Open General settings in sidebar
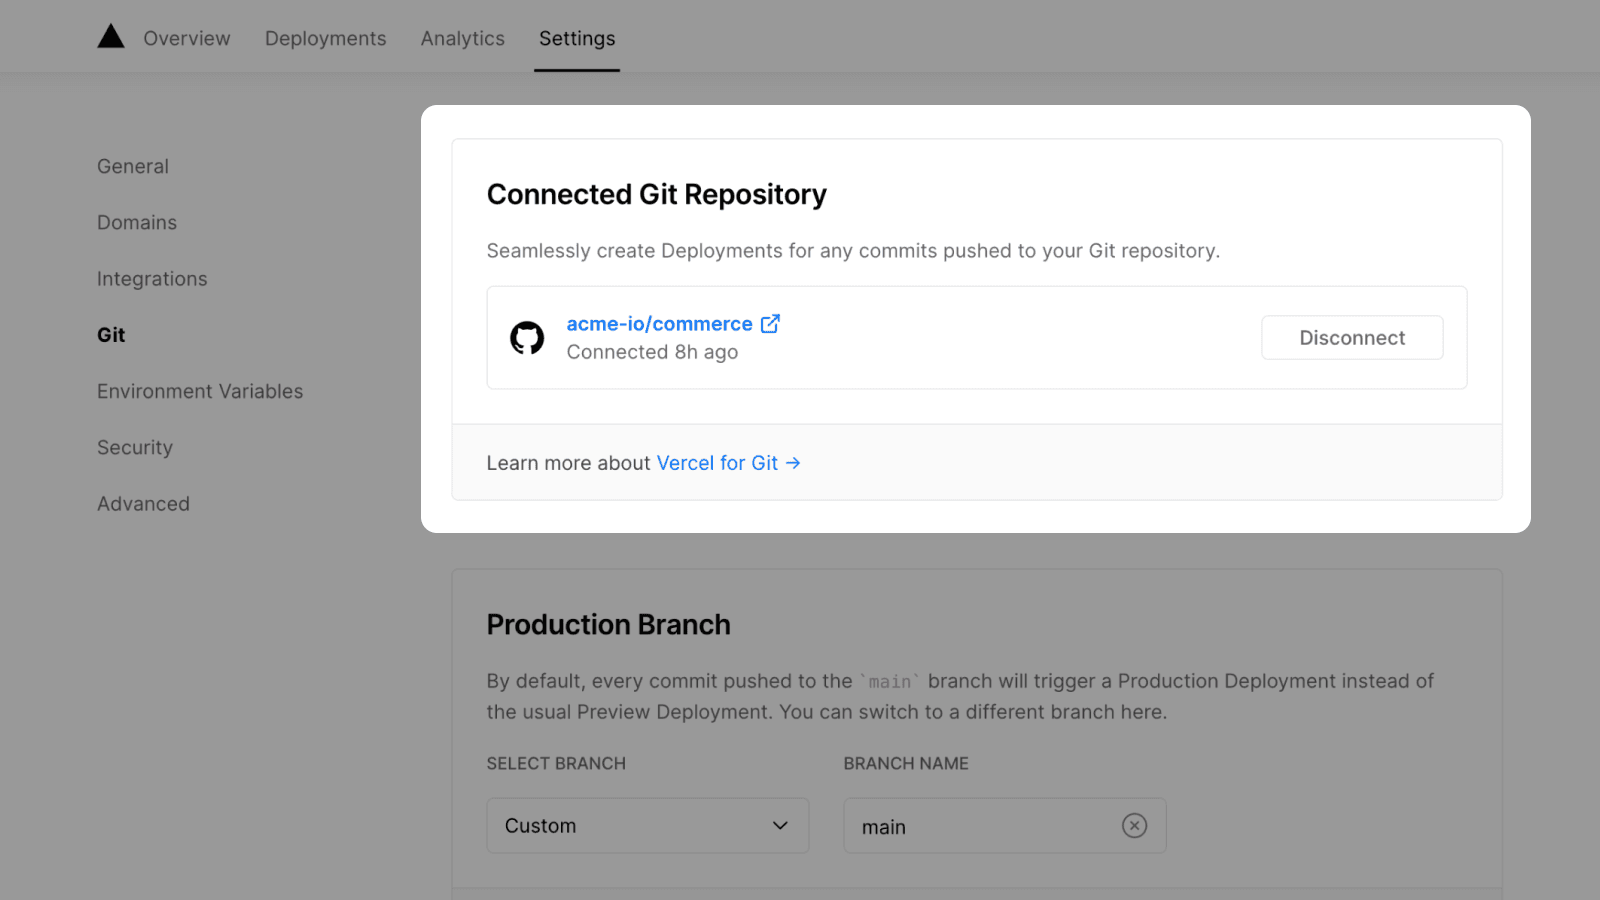1600x900 pixels. 133,166
